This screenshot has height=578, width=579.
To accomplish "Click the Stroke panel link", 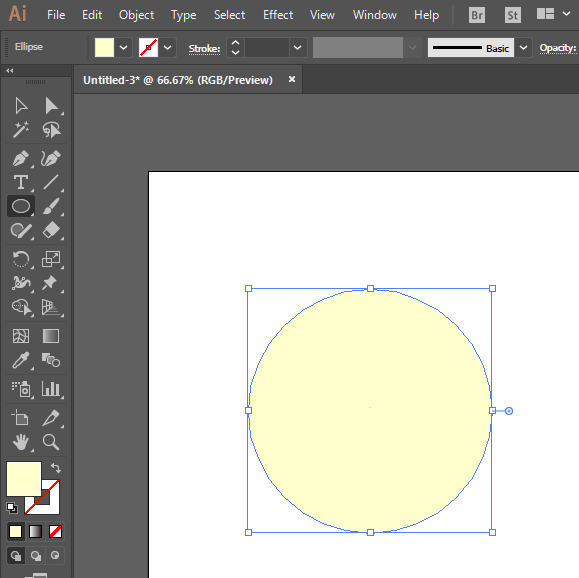I will tap(204, 48).
